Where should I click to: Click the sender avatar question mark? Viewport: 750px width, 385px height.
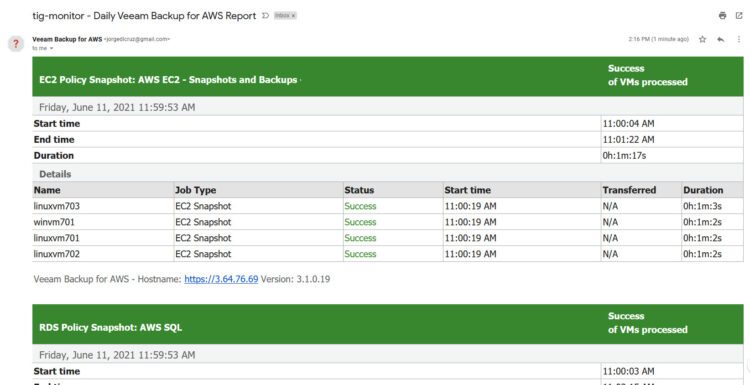tap(16, 44)
